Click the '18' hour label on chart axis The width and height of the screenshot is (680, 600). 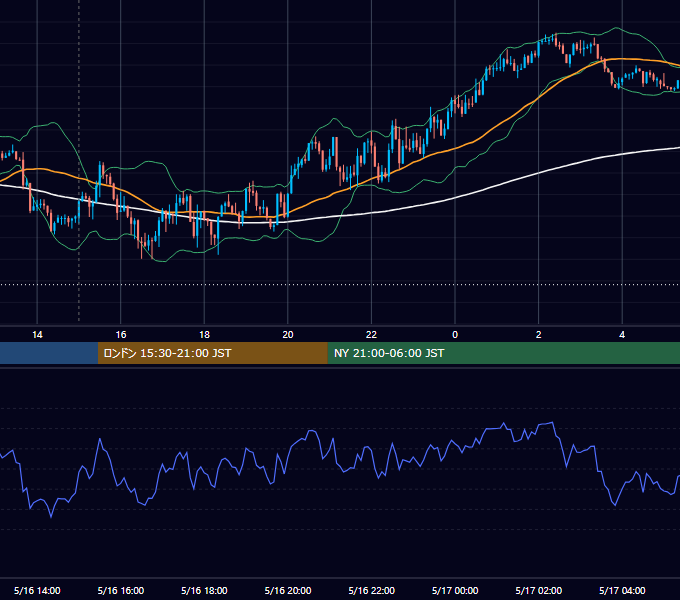point(204,335)
